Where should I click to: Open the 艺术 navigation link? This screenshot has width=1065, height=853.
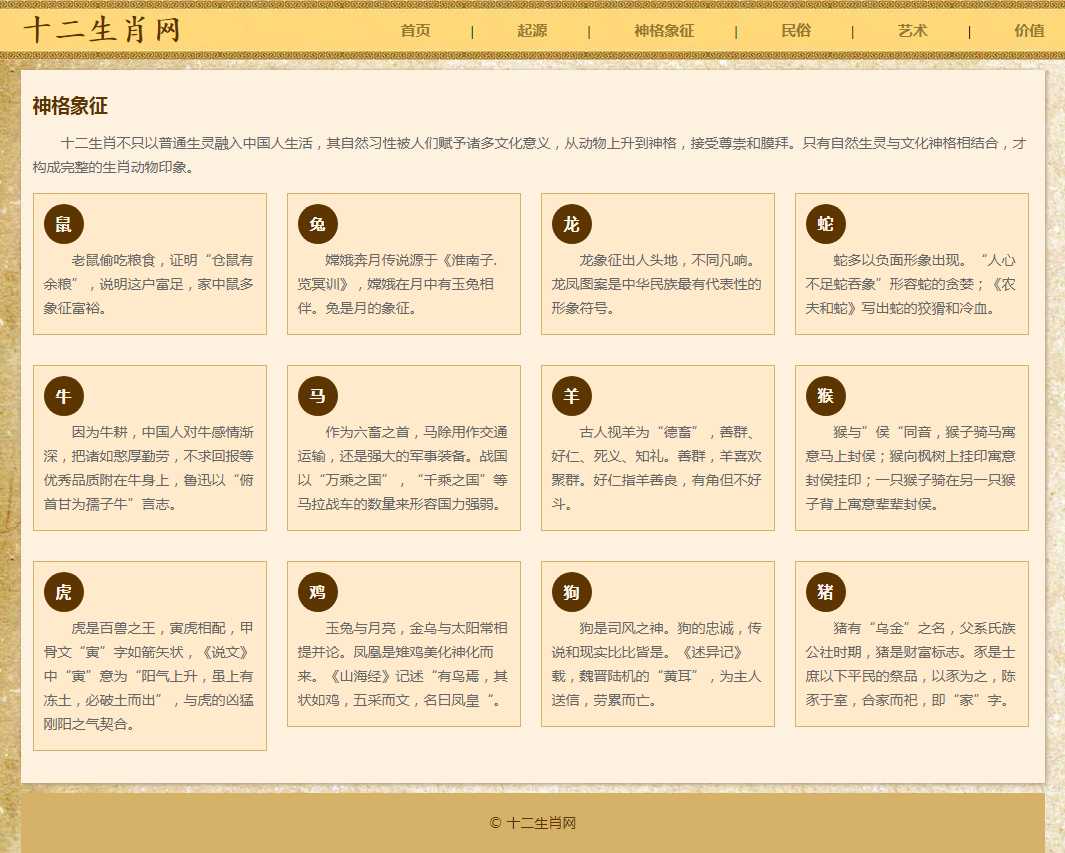pyautogui.click(x=912, y=31)
